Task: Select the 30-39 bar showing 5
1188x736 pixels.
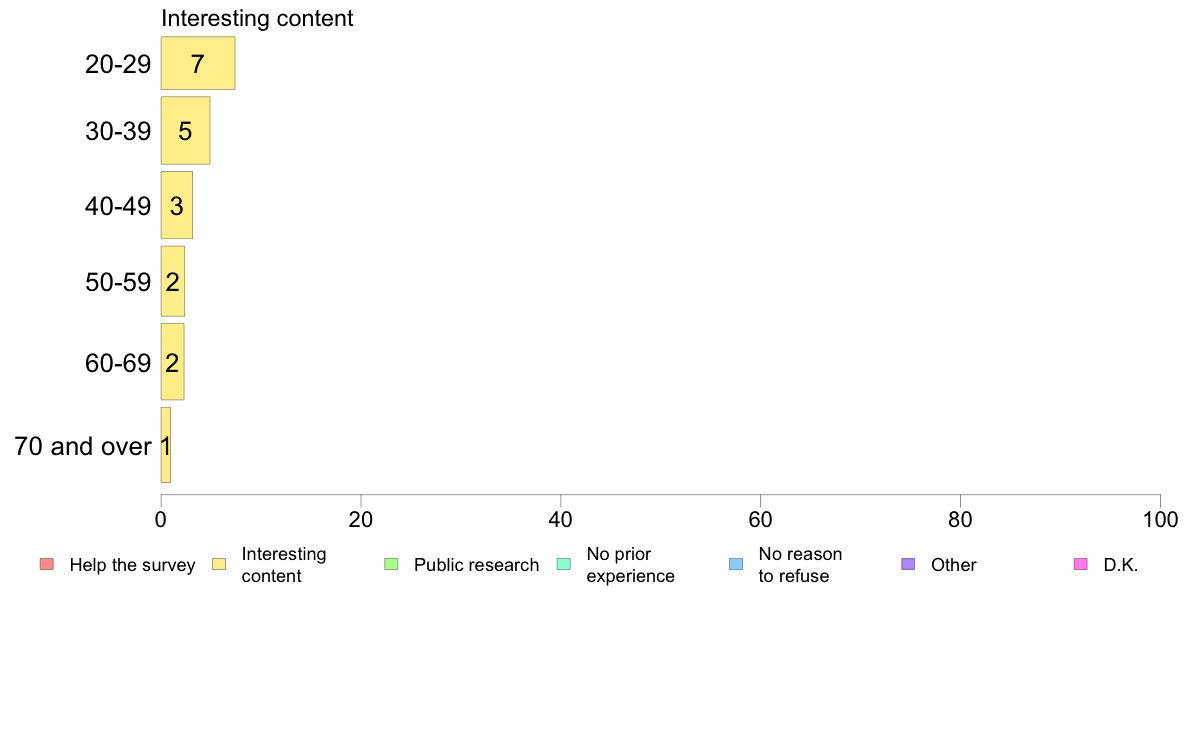Action: click(x=185, y=131)
